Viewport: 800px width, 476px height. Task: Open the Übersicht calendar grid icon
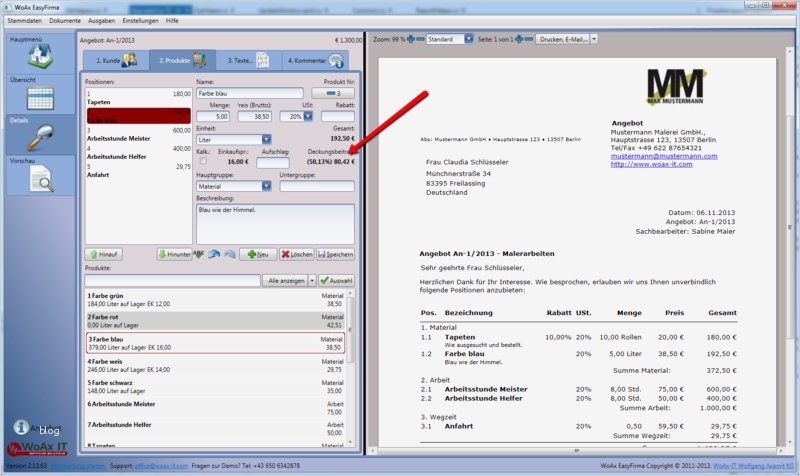click(40, 98)
